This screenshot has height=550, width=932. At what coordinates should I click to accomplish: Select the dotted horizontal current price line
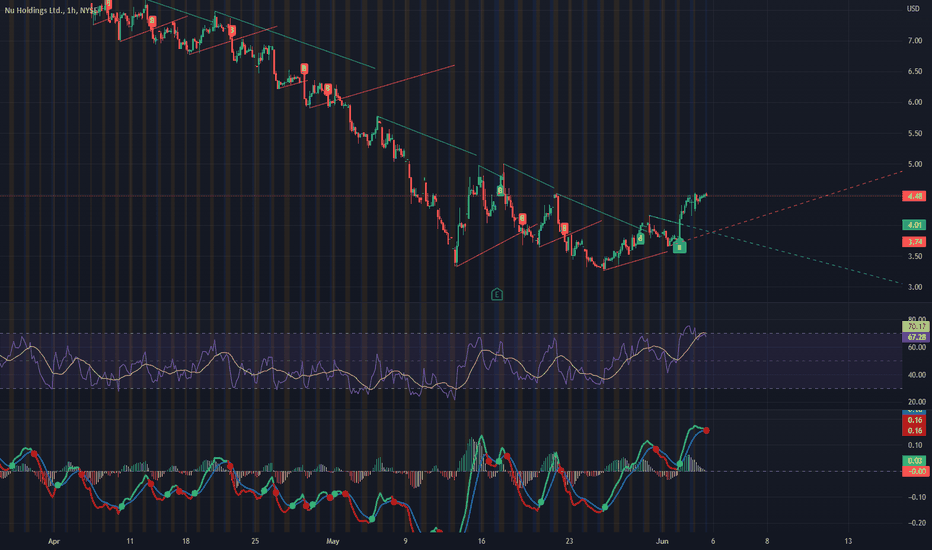click(x=451, y=196)
